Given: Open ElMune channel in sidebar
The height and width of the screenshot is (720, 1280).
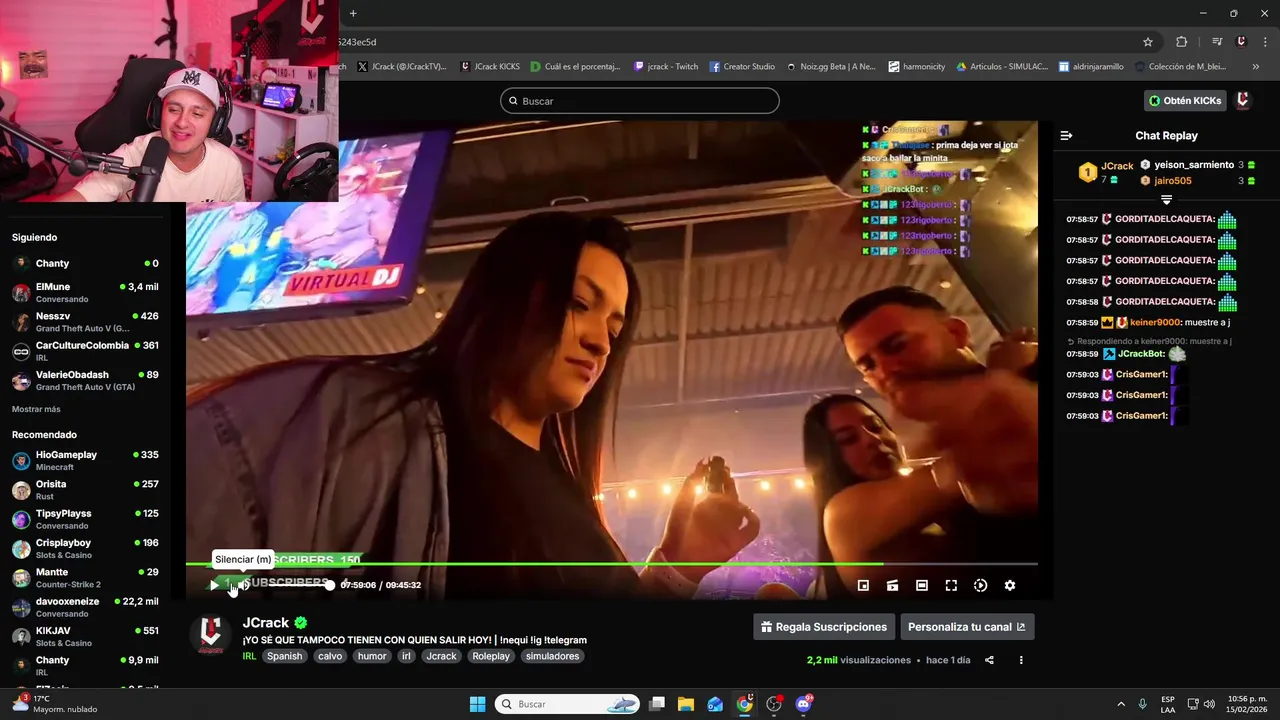Looking at the screenshot, I should 85,292.
